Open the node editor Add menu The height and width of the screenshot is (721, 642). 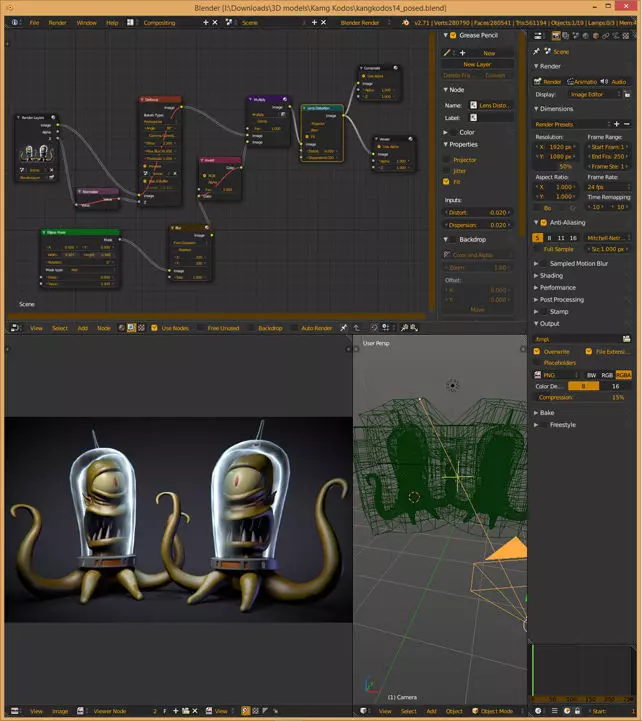83,328
